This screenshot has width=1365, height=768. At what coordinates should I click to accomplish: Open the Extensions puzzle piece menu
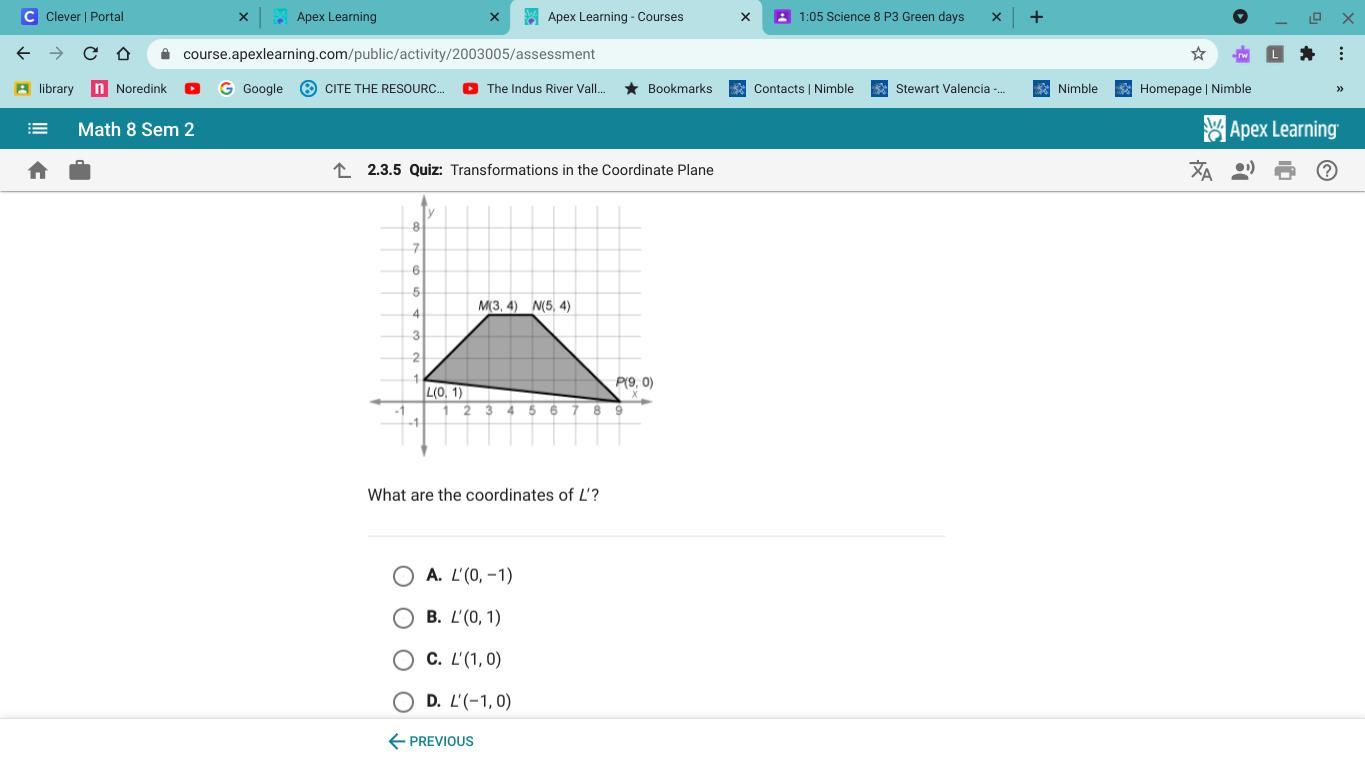click(x=1307, y=54)
